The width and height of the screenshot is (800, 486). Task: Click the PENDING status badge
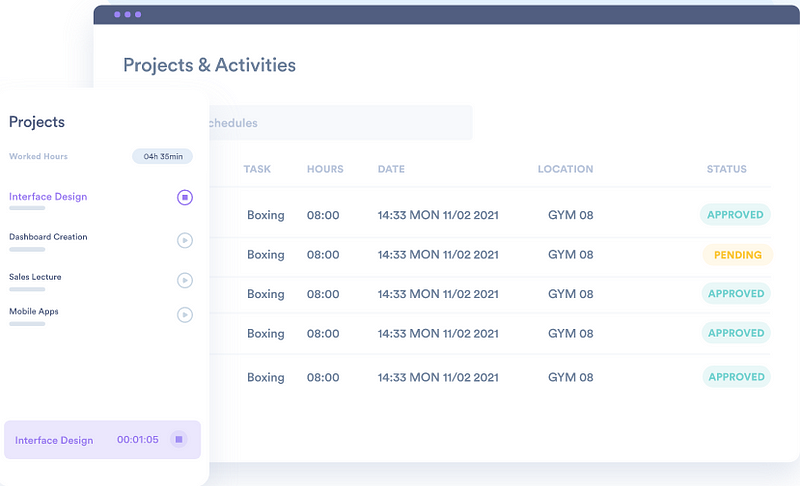738,254
